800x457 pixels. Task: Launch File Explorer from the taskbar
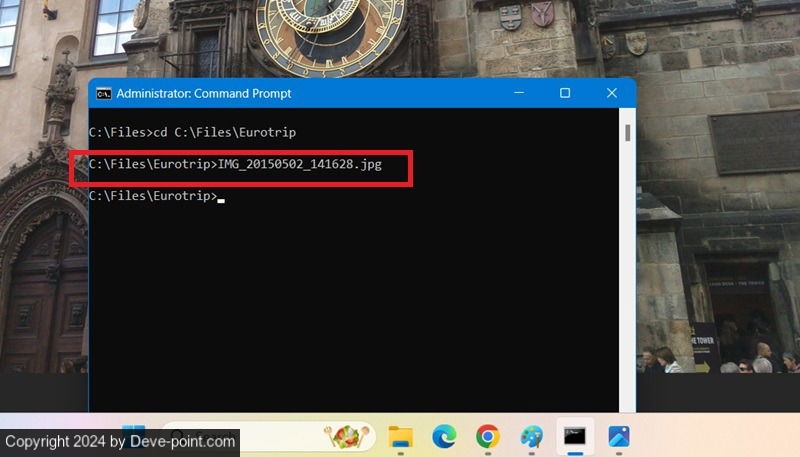pyautogui.click(x=401, y=436)
